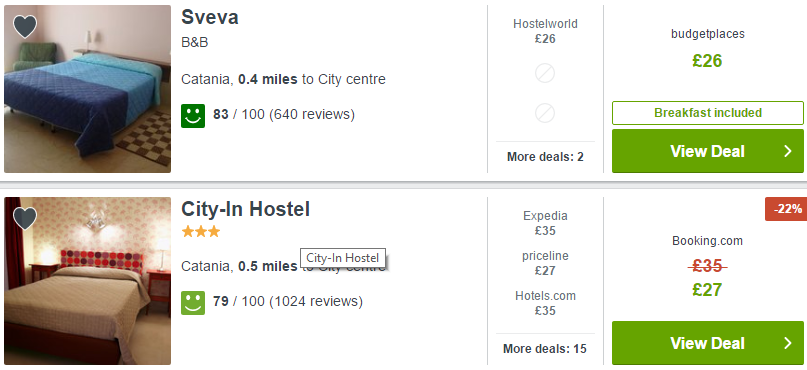Favorite Sveva with the heart icon
Viewport: 807px width, 370px height.
coord(25,27)
